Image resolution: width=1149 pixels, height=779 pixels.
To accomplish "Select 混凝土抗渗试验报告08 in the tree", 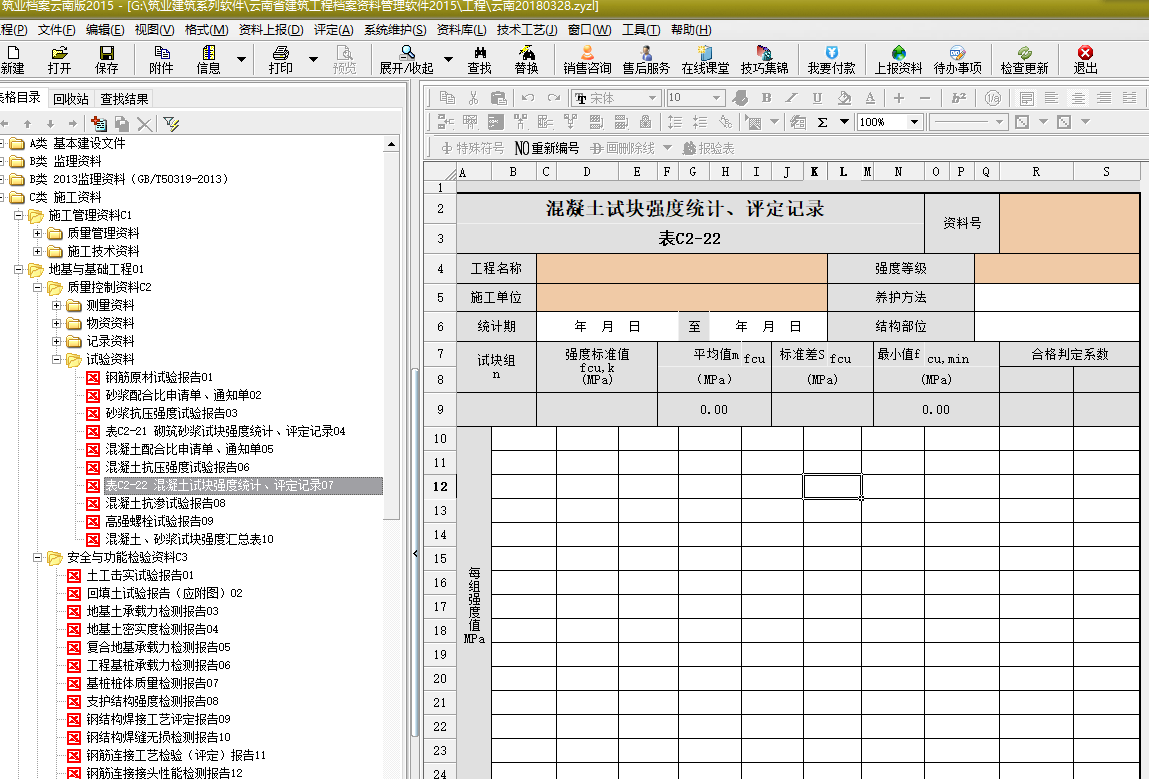I will point(165,503).
